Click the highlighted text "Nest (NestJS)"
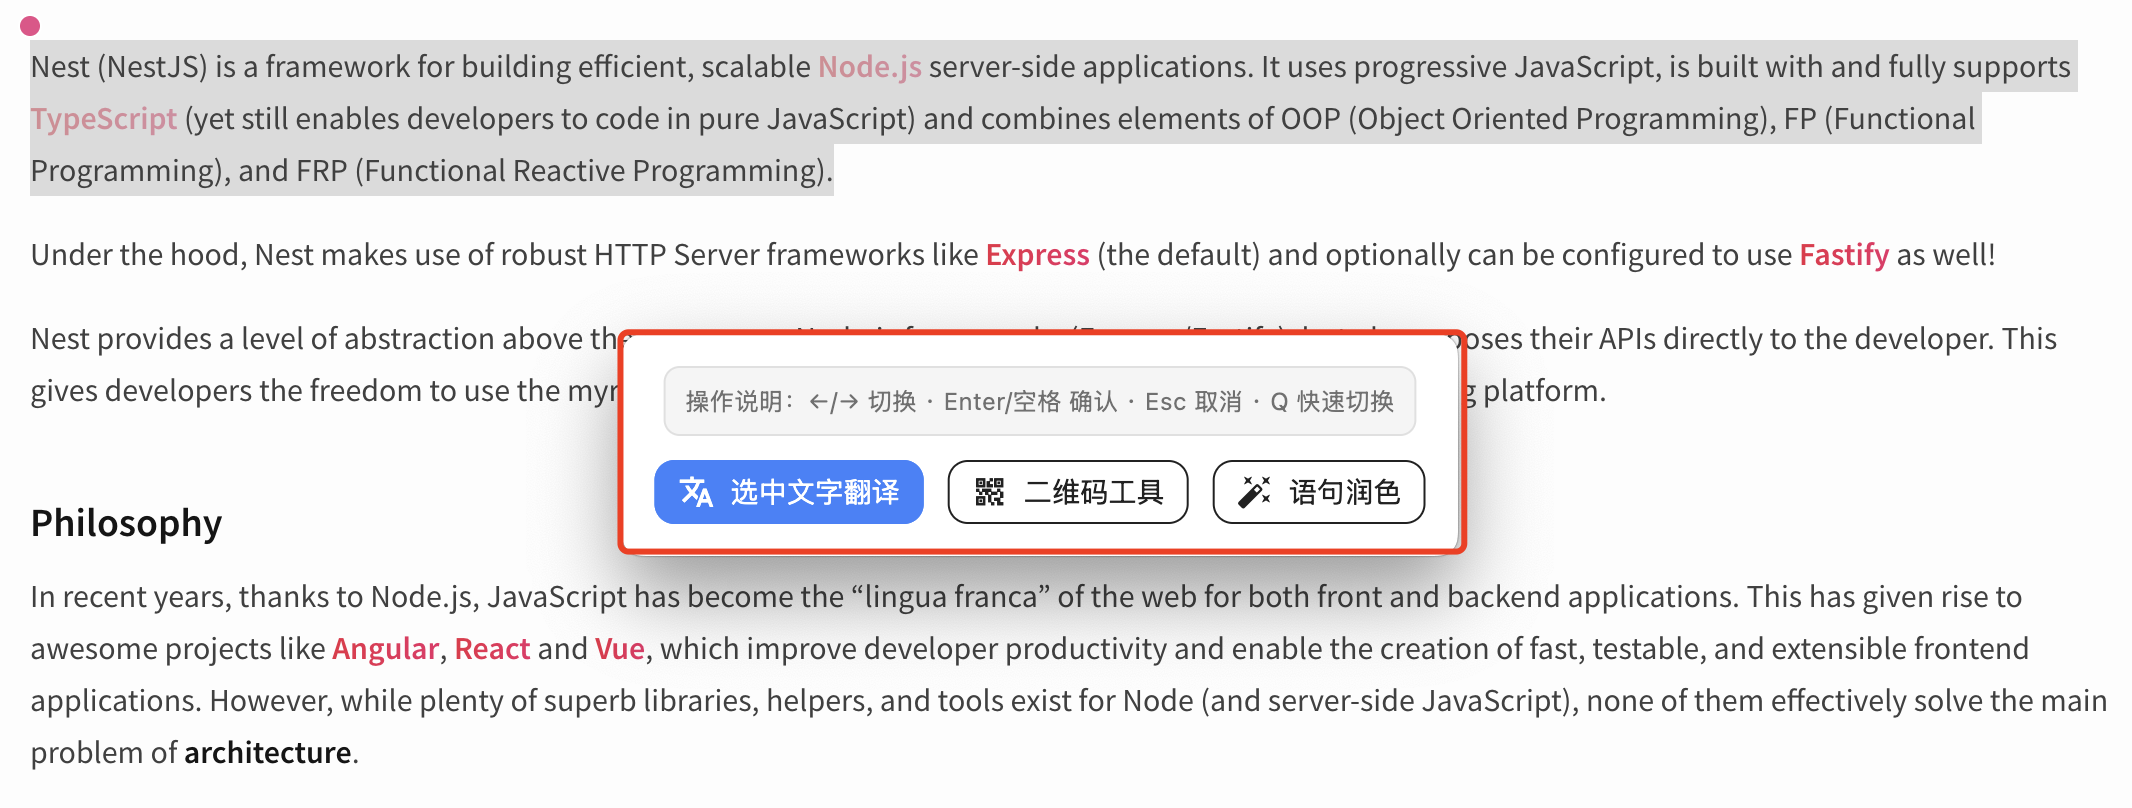This screenshot has height=808, width=2132. (x=119, y=67)
